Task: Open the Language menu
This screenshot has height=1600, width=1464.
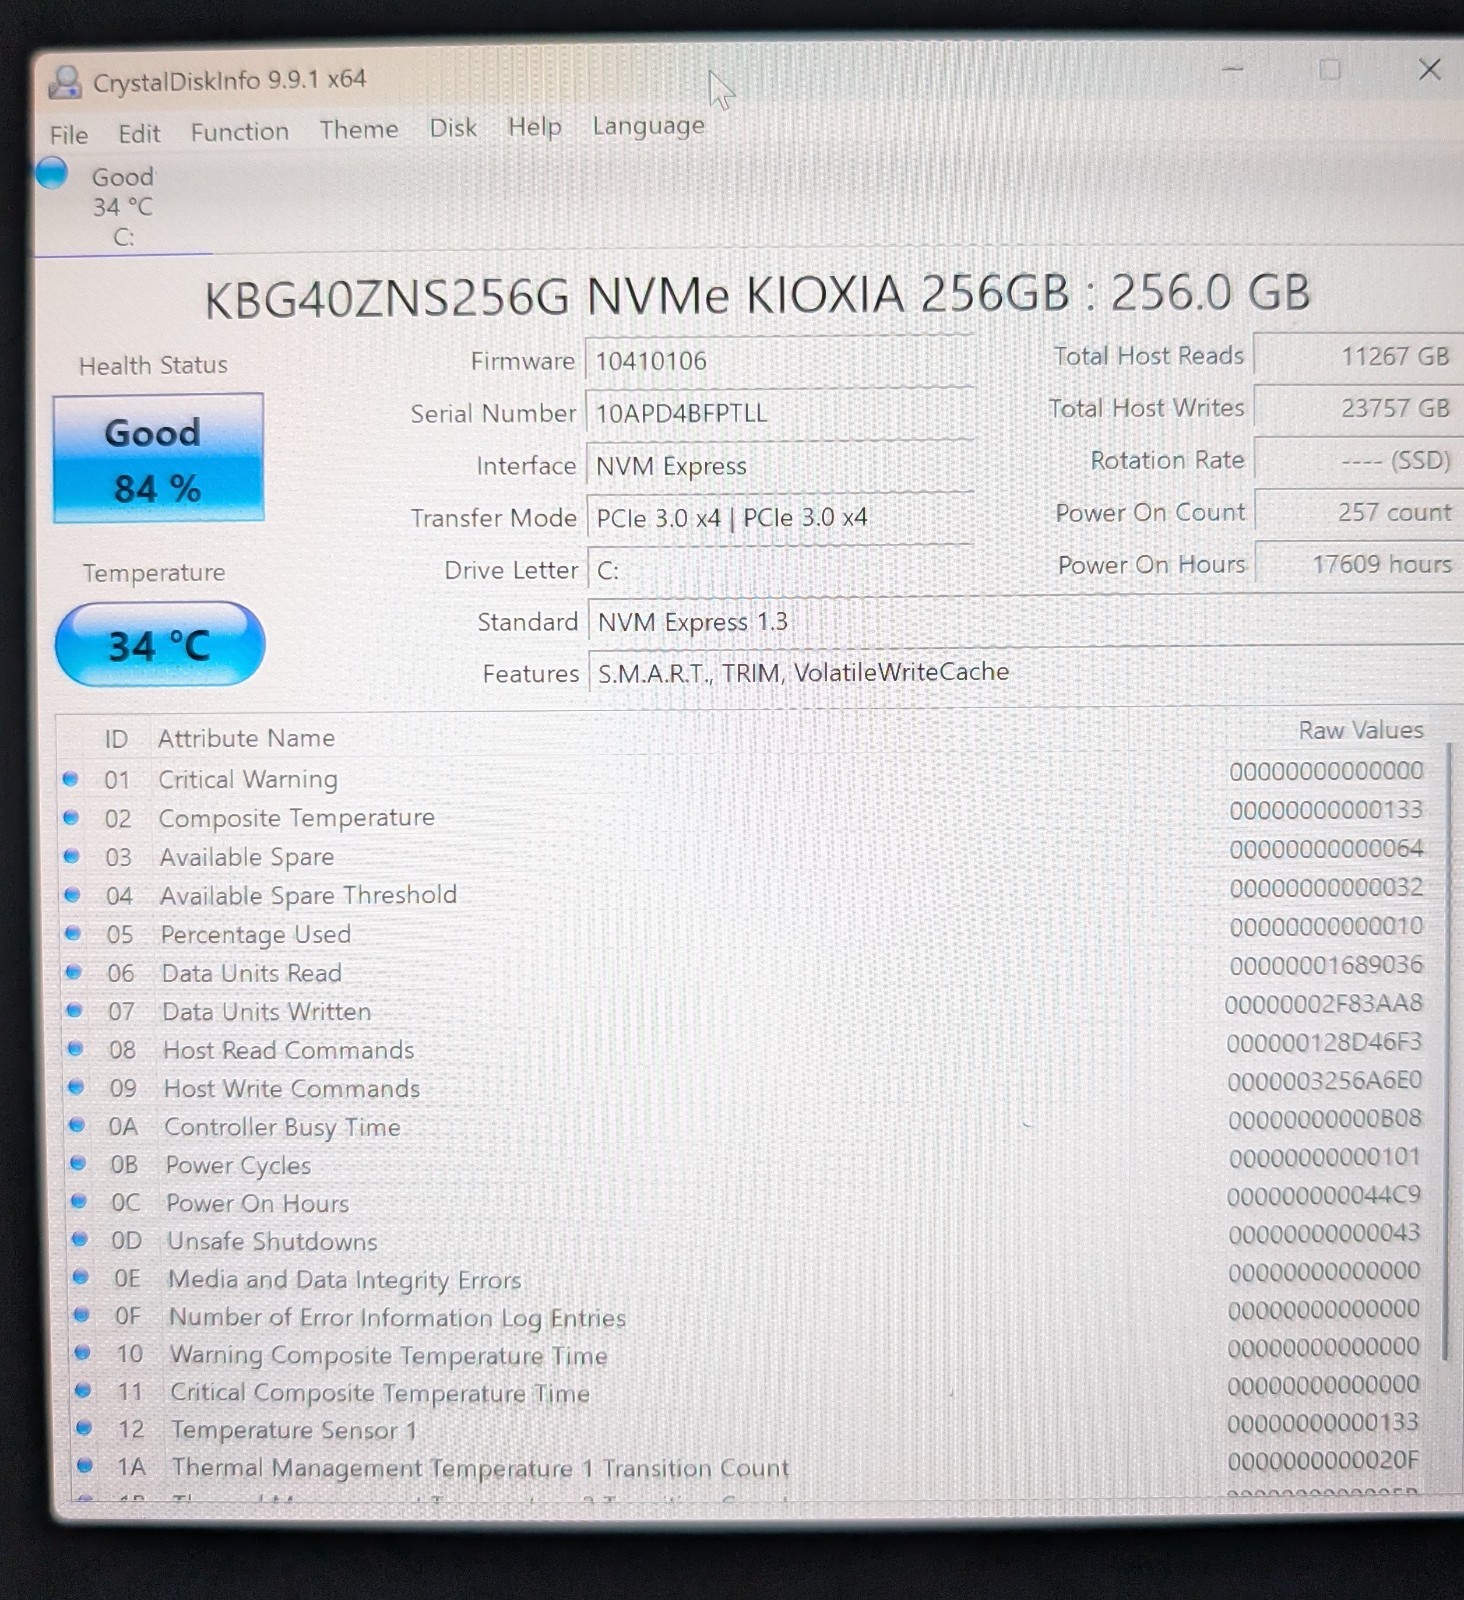Action: [648, 125]
